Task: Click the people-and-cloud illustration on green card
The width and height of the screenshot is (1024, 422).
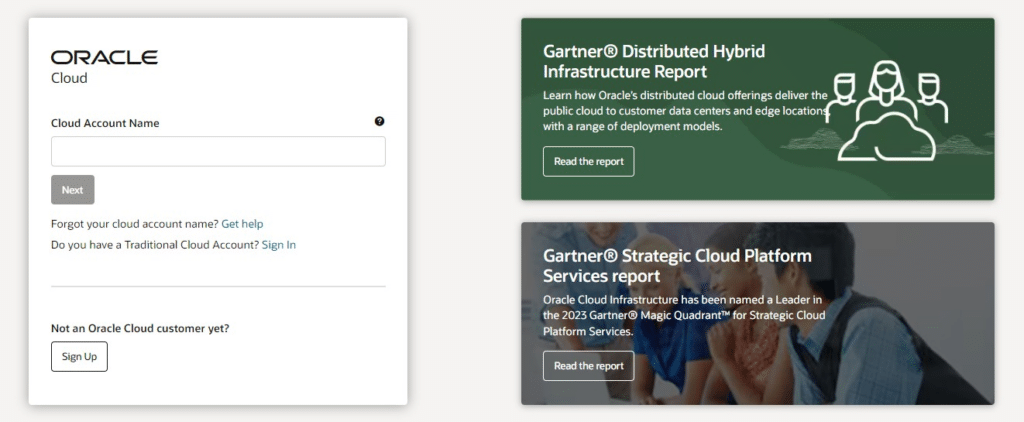Action: (886, 110)
